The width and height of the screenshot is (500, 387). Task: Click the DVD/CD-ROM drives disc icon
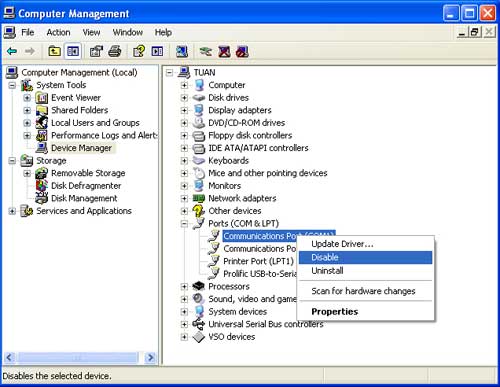[199, 123]
